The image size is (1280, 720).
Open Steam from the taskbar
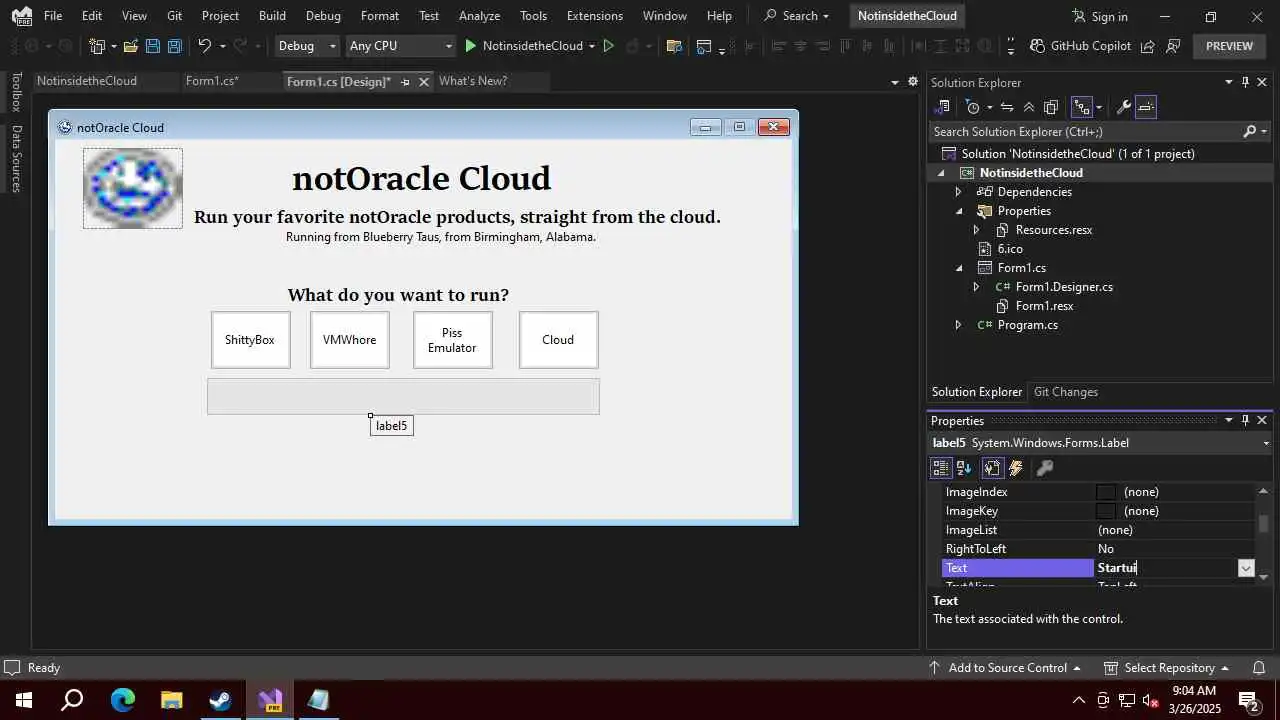[x=221, y=700]
